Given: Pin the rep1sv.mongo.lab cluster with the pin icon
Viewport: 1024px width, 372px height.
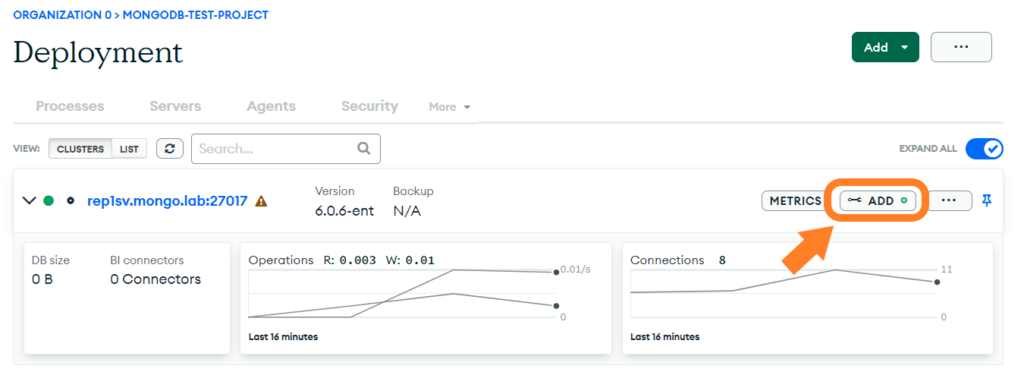Looking at the screenshot, I should click(987, 201).
